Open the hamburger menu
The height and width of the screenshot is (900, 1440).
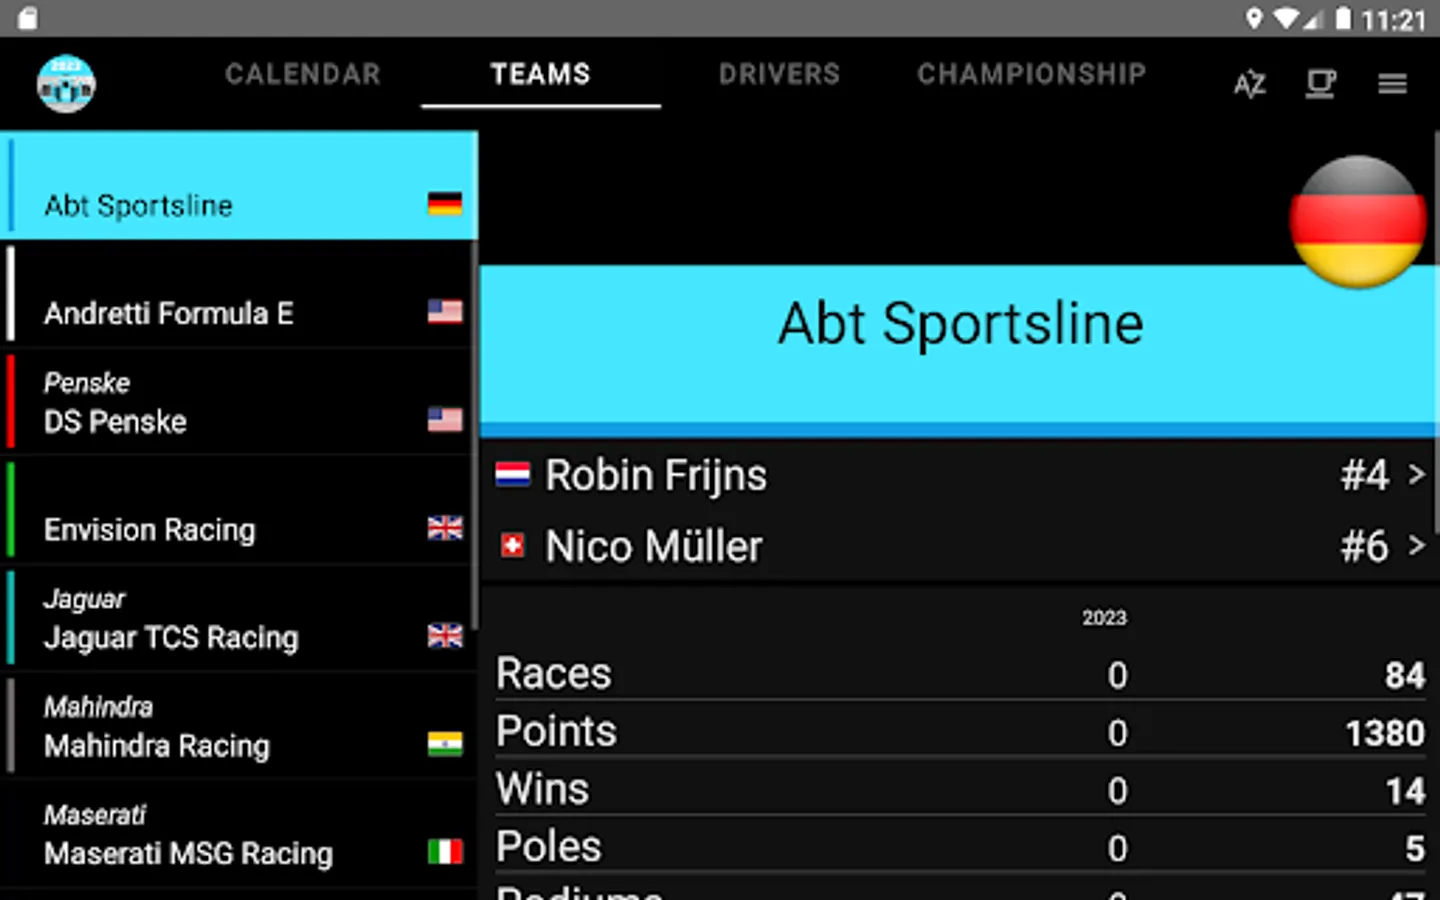1392,84
